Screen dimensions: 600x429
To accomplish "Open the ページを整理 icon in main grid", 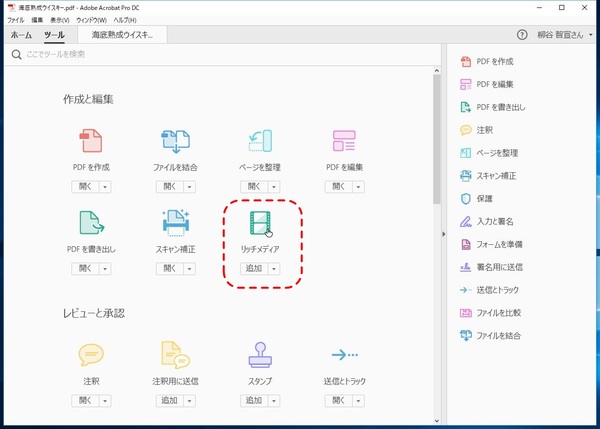I will [x=260, y=141].
